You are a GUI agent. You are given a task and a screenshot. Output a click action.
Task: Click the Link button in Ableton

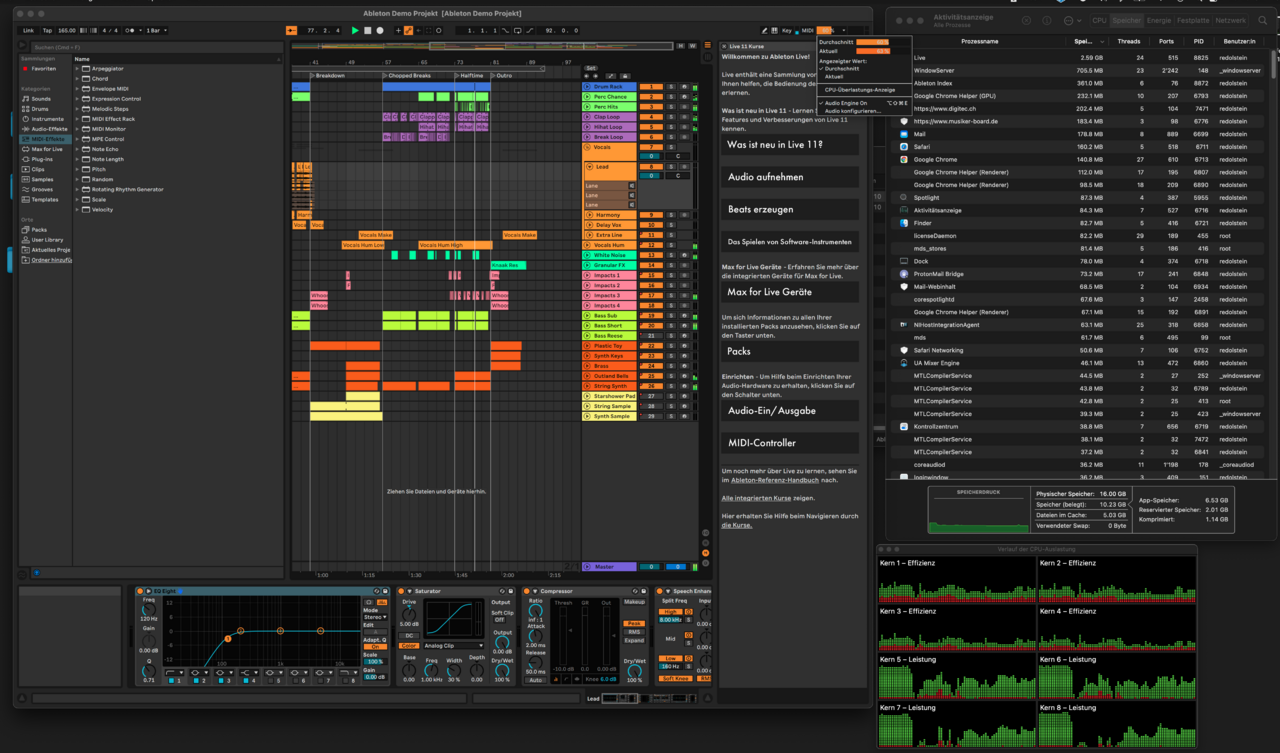coord(28,31)
